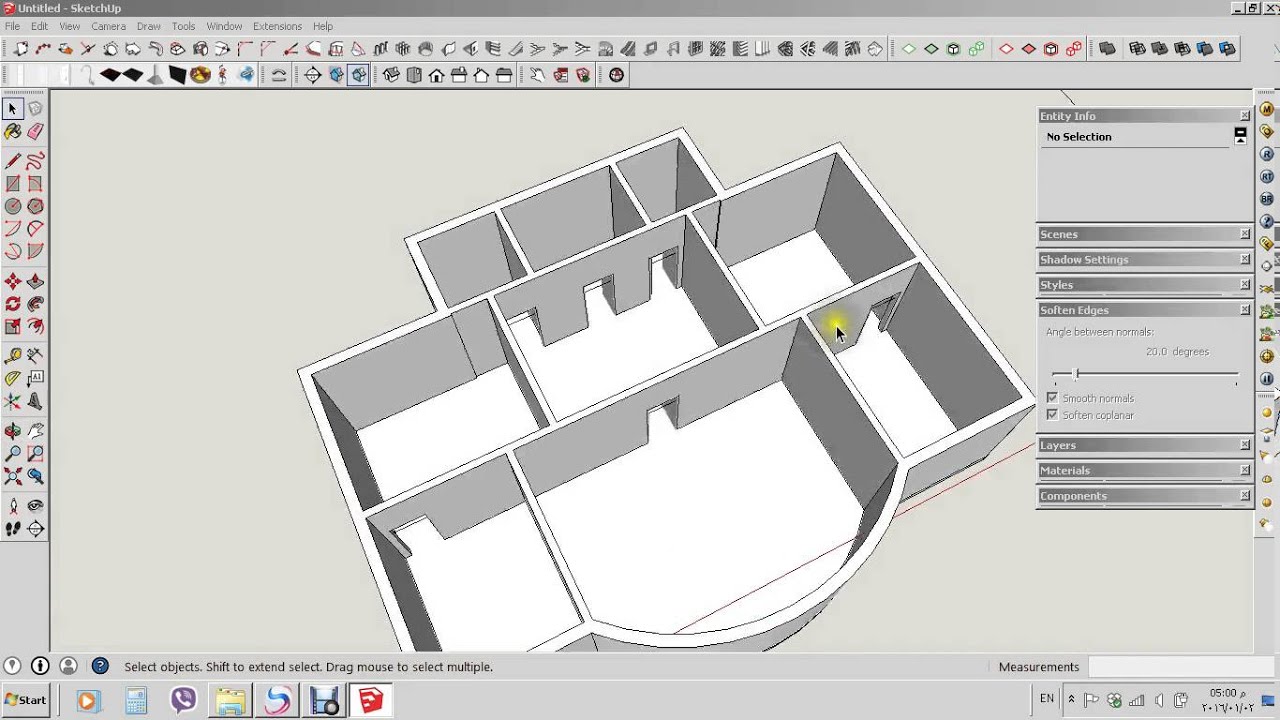Toggle Soften coplanar checkbox

click(1052, 415)
